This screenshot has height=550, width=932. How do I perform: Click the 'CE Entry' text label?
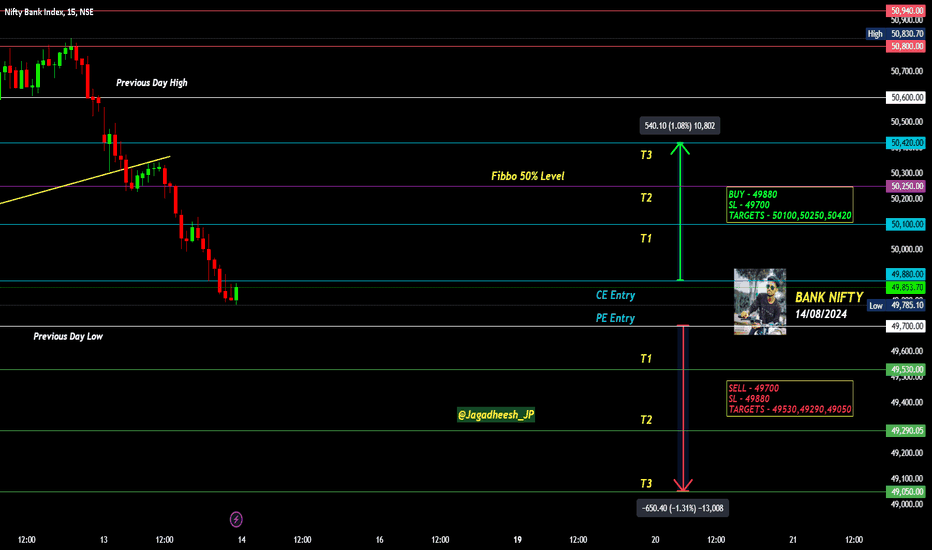615,295
